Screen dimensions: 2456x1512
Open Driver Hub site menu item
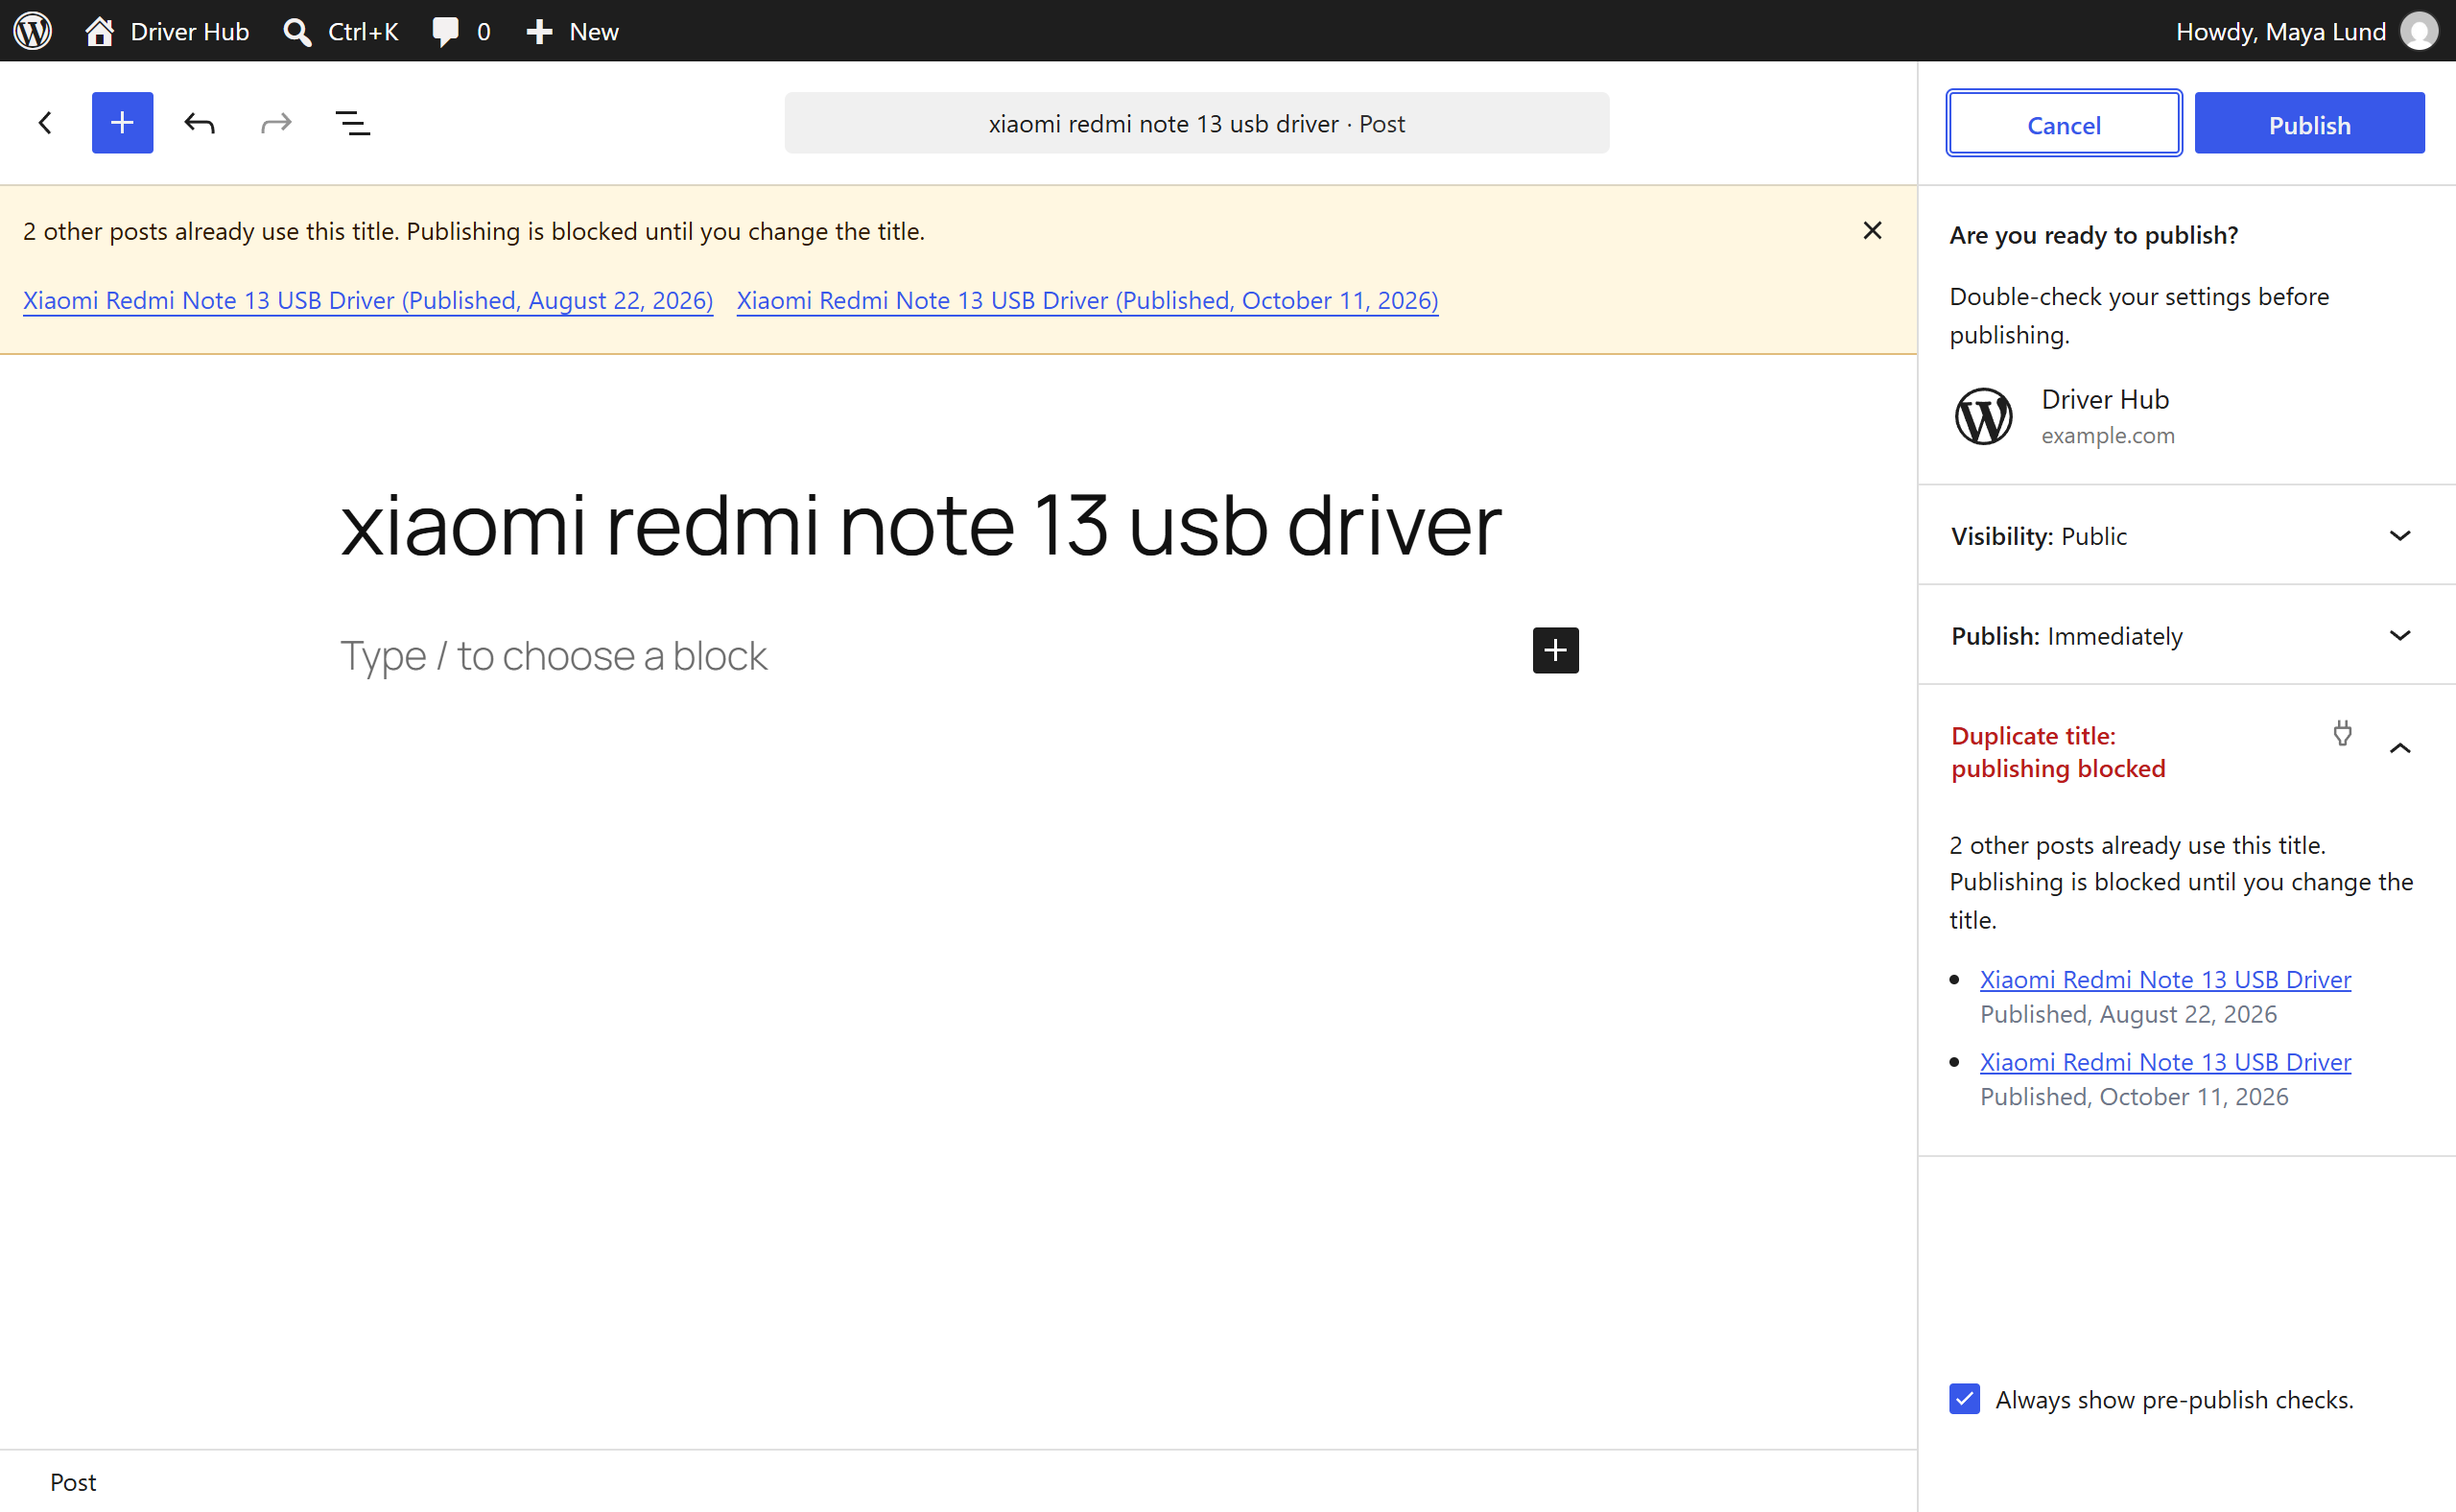coord(167,31)
